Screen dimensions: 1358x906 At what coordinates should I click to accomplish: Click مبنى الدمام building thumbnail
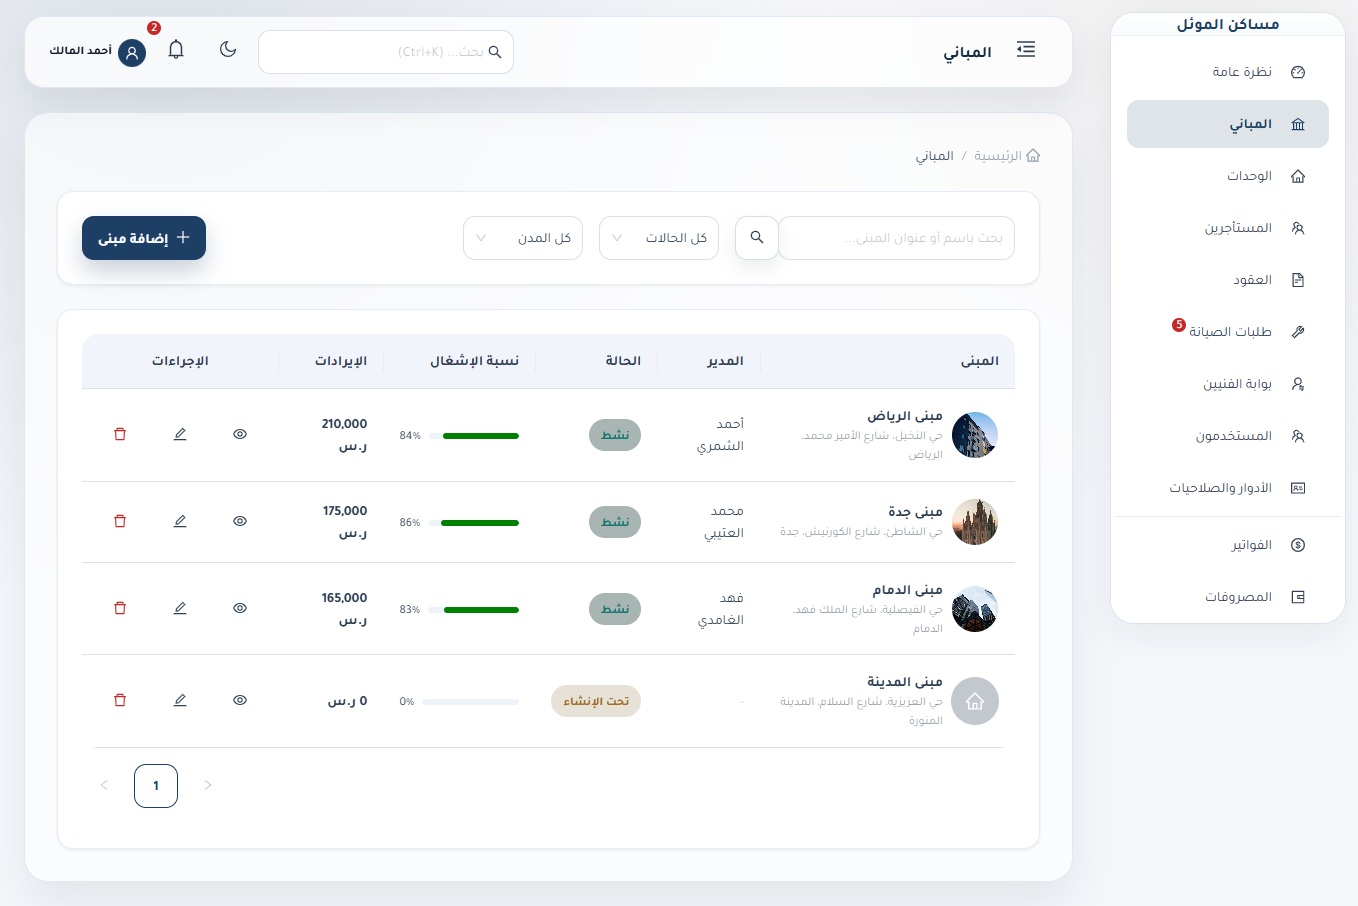click(975, 609)
